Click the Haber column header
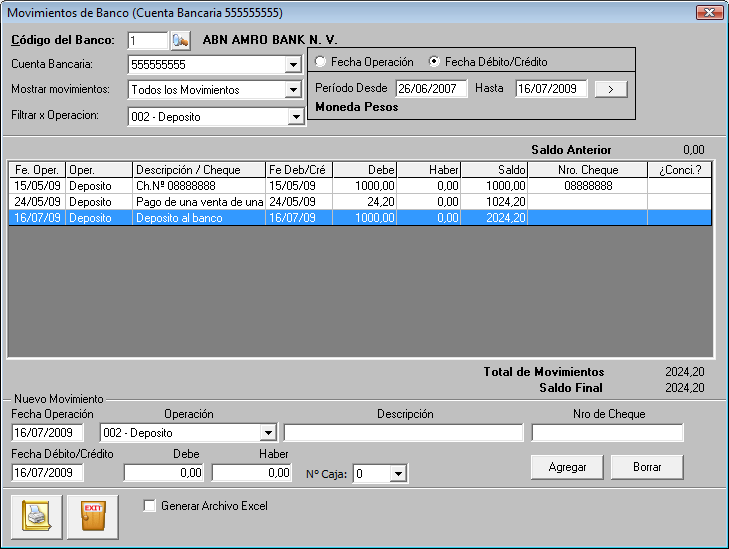The width and height of the screenshot is (729, 549). coord(429,170)
